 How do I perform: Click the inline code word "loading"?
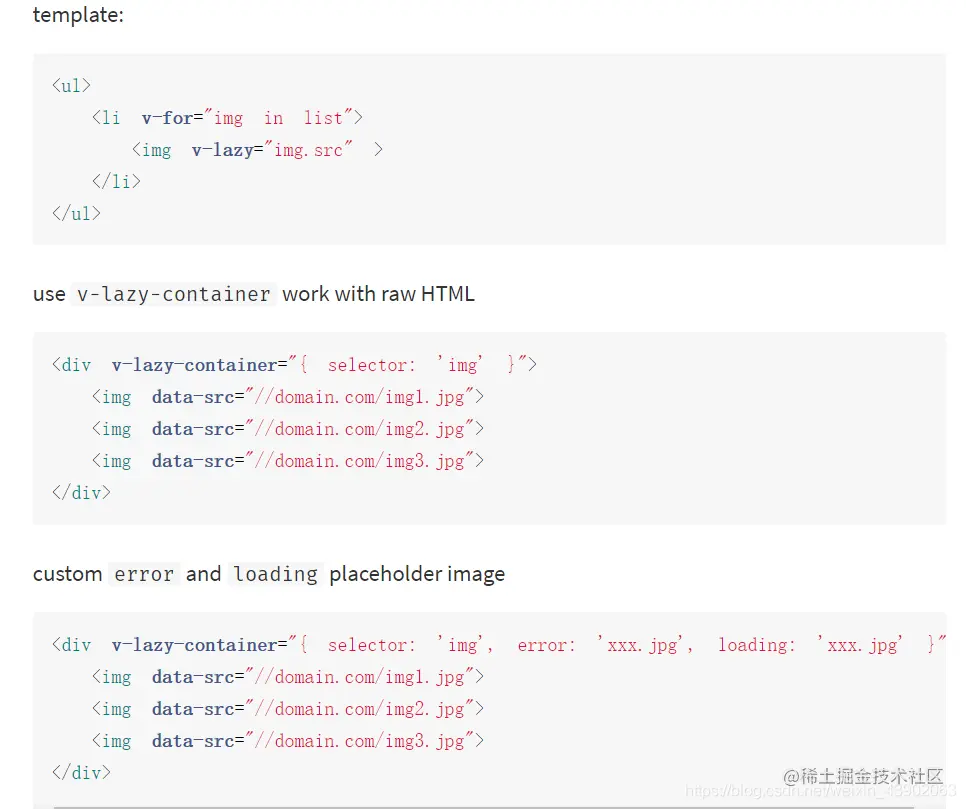pyautogui.click(x=275, y=574)
